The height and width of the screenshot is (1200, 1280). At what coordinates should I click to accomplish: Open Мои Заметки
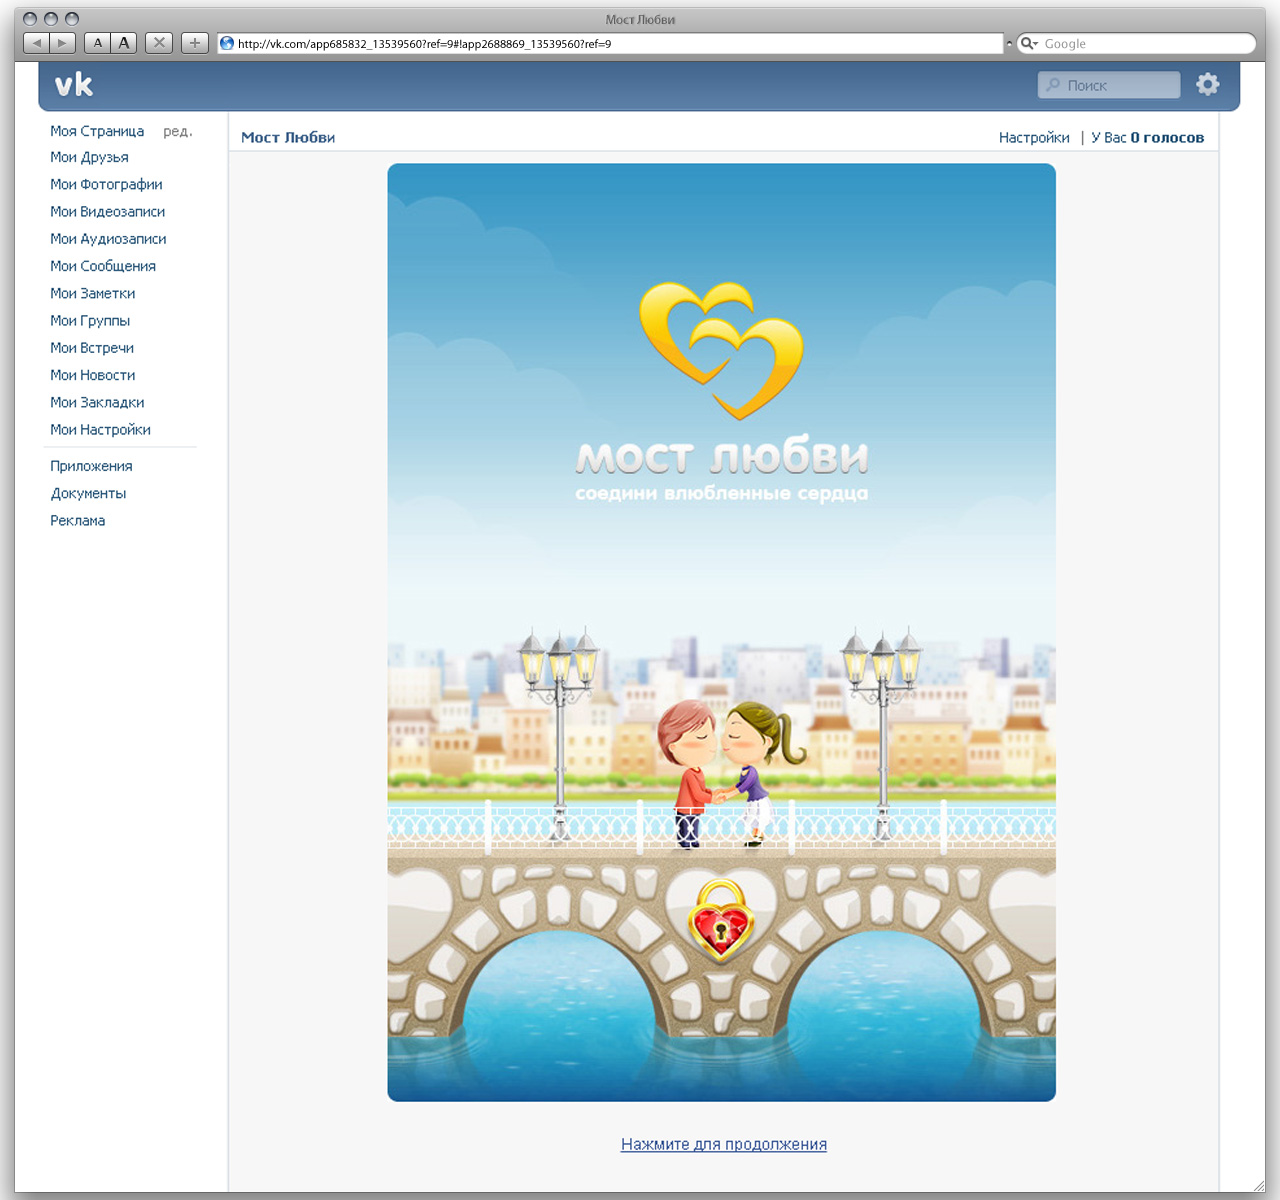[x=93, y=293]
